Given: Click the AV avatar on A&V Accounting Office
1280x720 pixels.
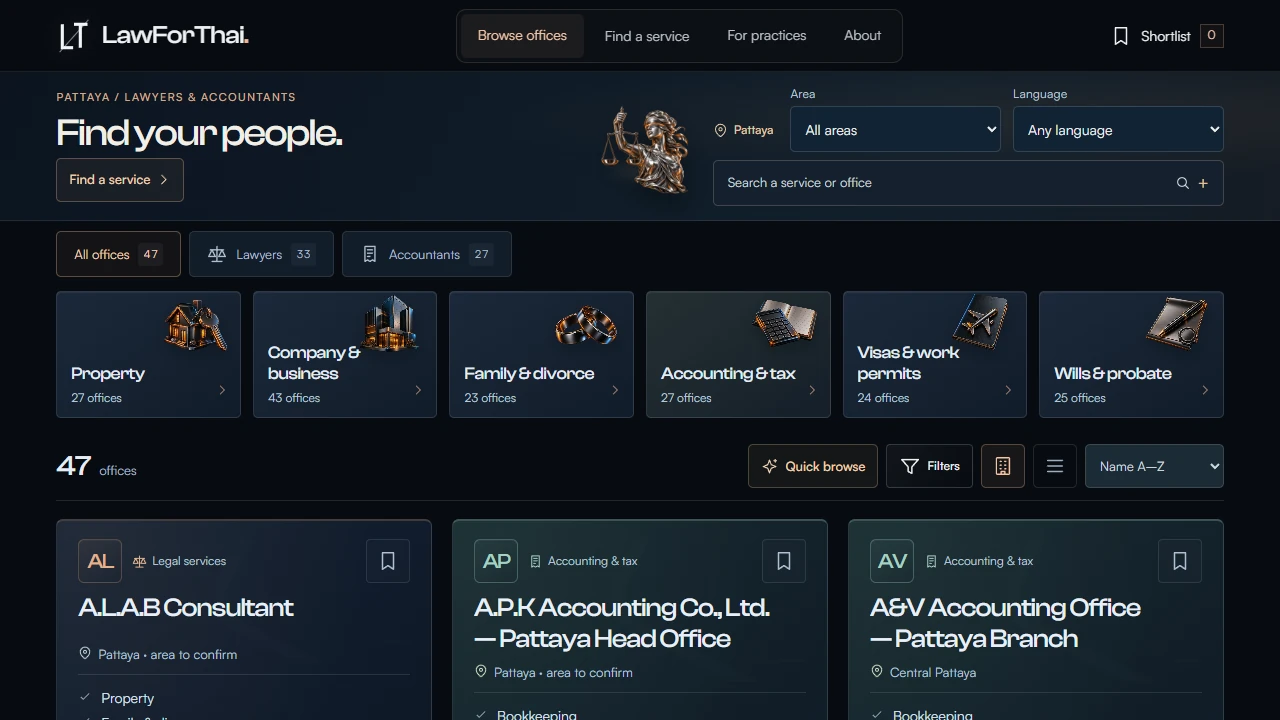Looking at the screenshot, I should [892, 561].
